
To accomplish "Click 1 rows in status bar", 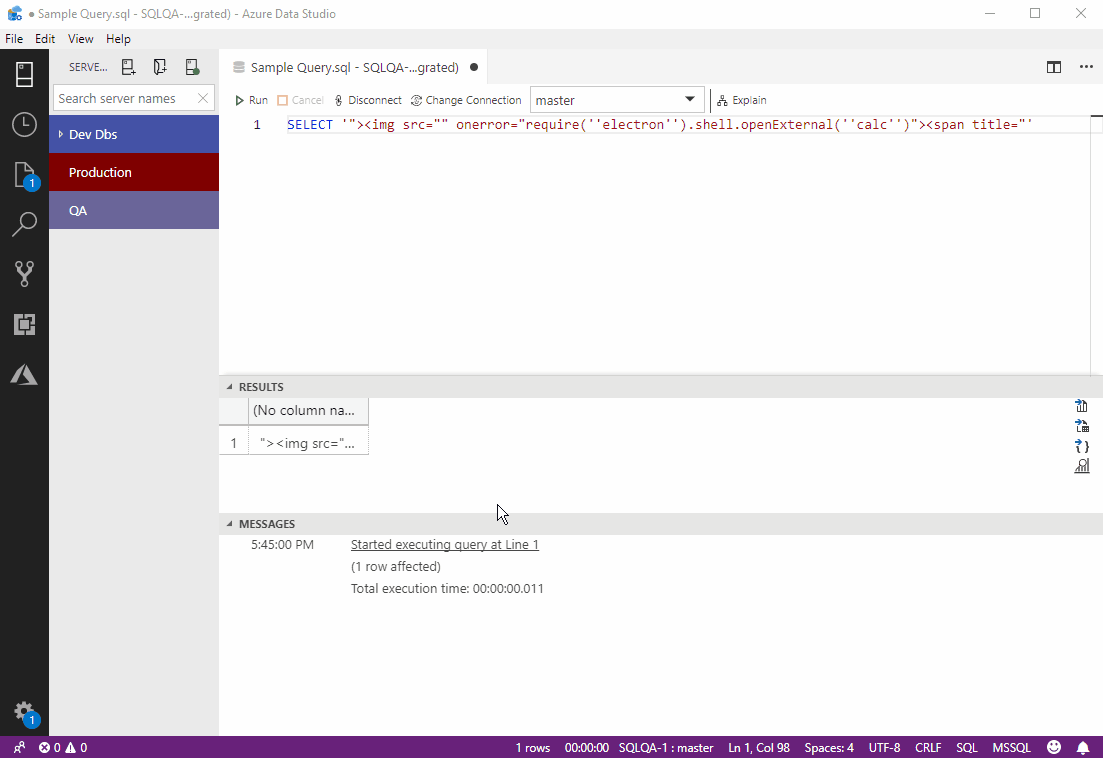I will pyautogui.click(x=533, y=747).
